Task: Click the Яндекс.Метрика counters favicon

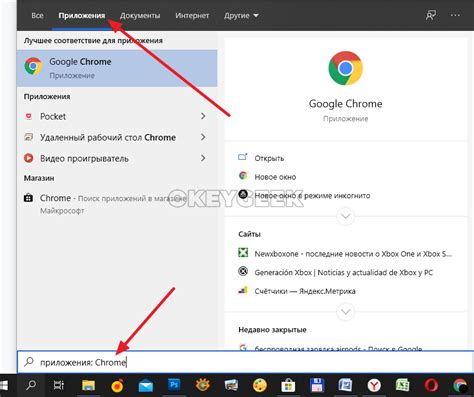Action: click(x=243, y=290)
